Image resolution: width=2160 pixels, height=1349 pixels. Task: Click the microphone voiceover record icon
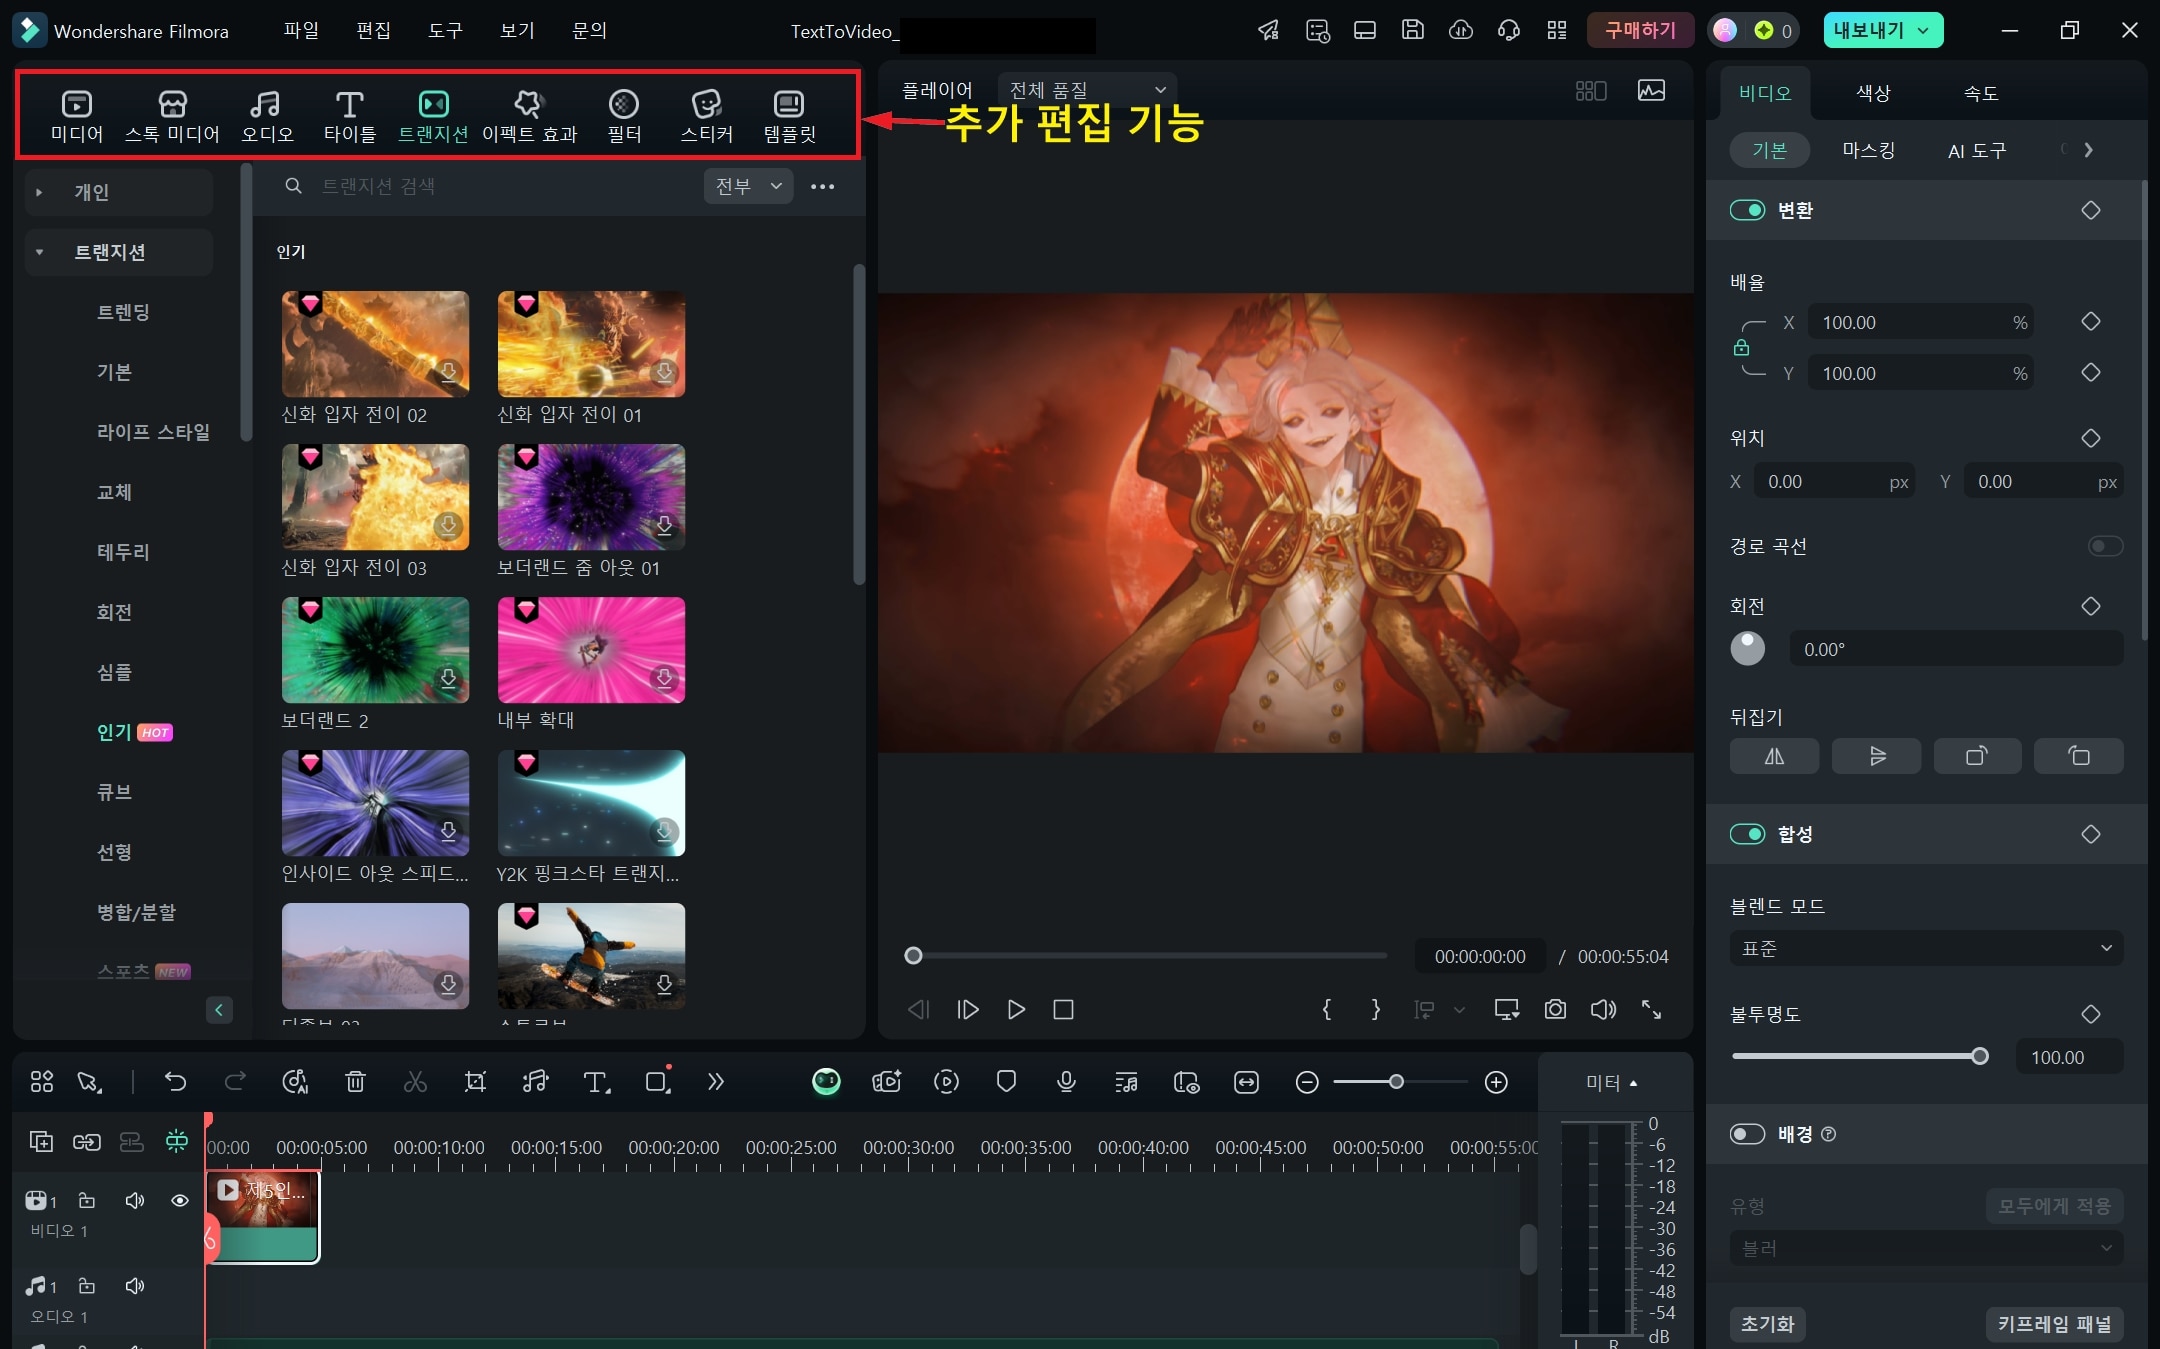pos(1066,1082)
